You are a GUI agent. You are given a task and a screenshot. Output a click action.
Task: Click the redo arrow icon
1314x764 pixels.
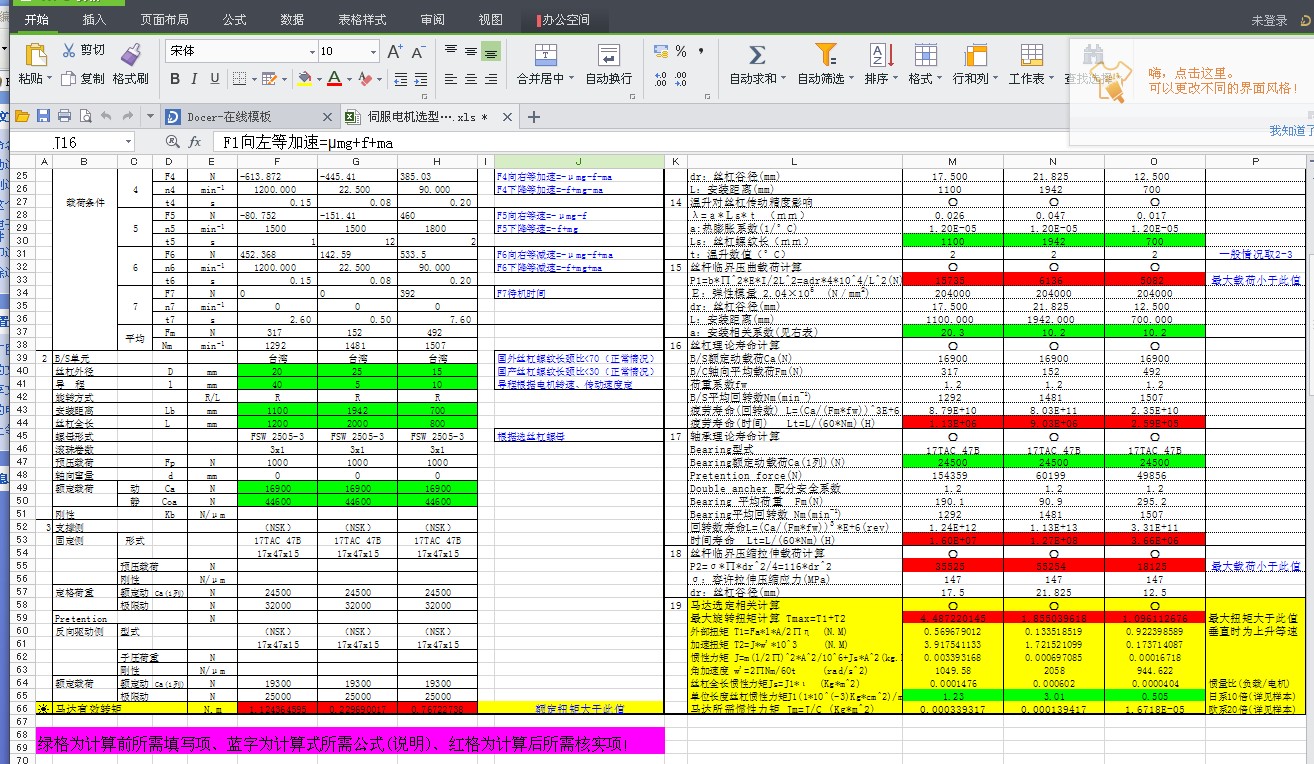point(129,116)
